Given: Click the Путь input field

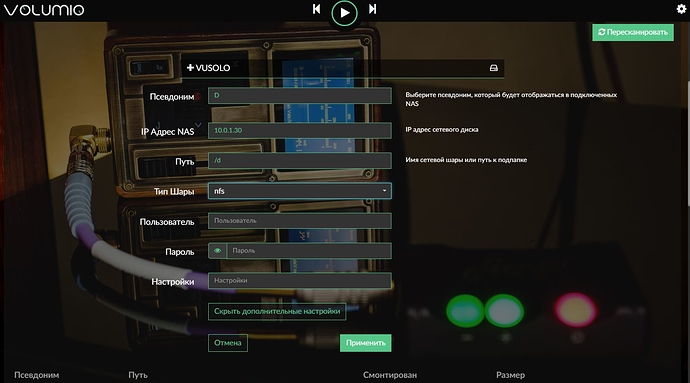Looking at the screenshot, I should (300, 160).
